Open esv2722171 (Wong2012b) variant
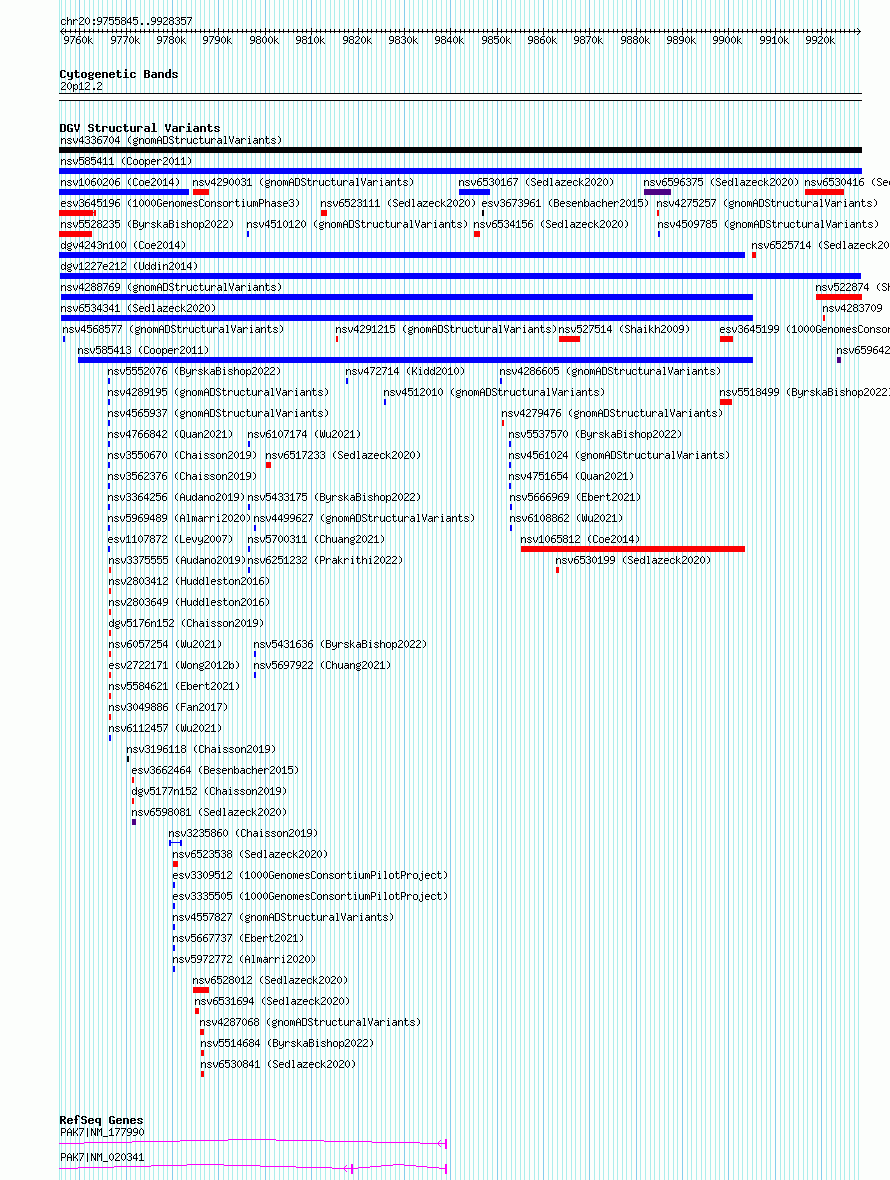The image size is (890, 1180). tap(175, 667)
